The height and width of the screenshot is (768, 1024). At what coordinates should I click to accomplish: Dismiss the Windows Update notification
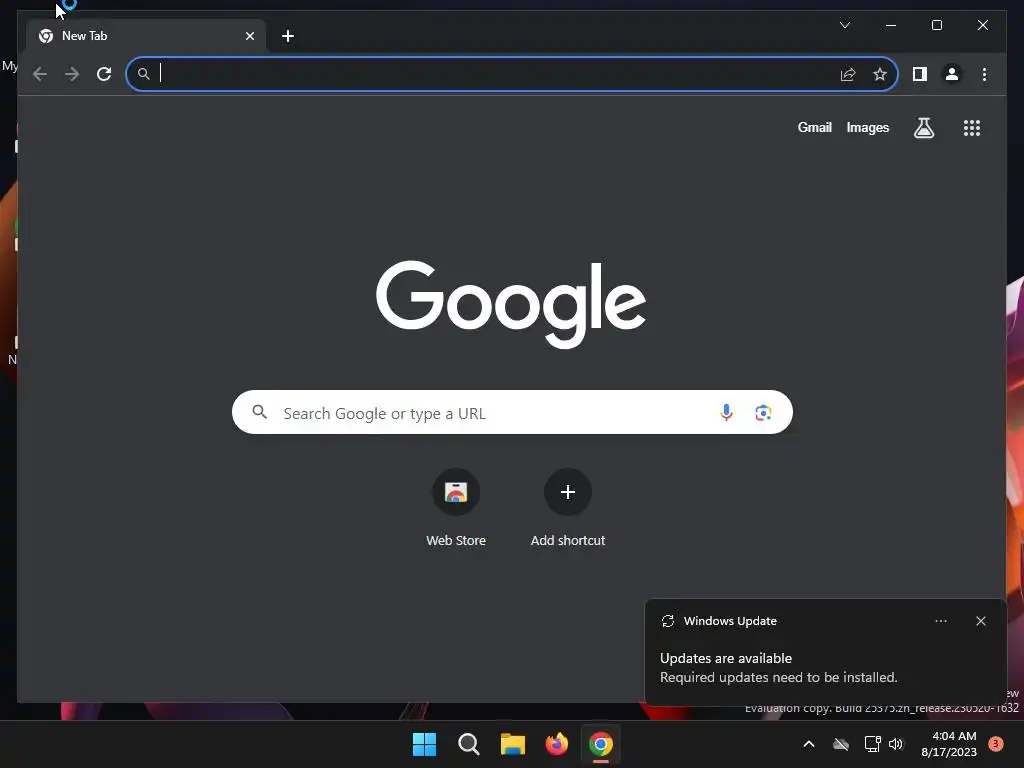(x=980, y=621)
